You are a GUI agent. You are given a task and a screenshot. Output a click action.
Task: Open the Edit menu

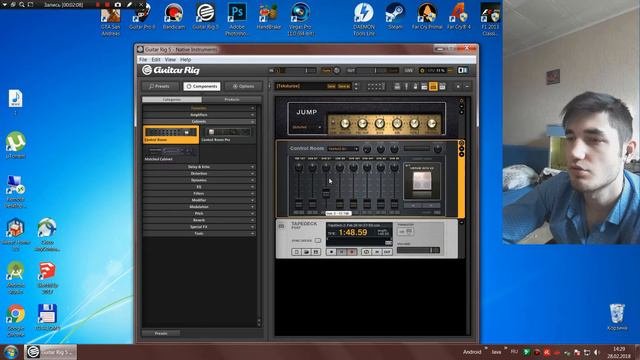[156, 60]
